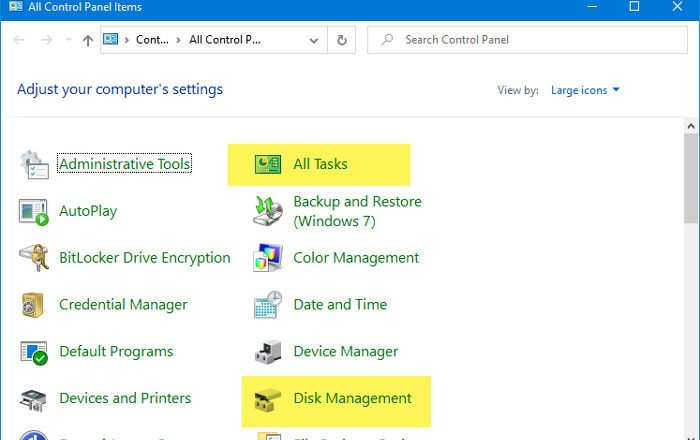Open the Credential Manager link

tap(123, 305)
